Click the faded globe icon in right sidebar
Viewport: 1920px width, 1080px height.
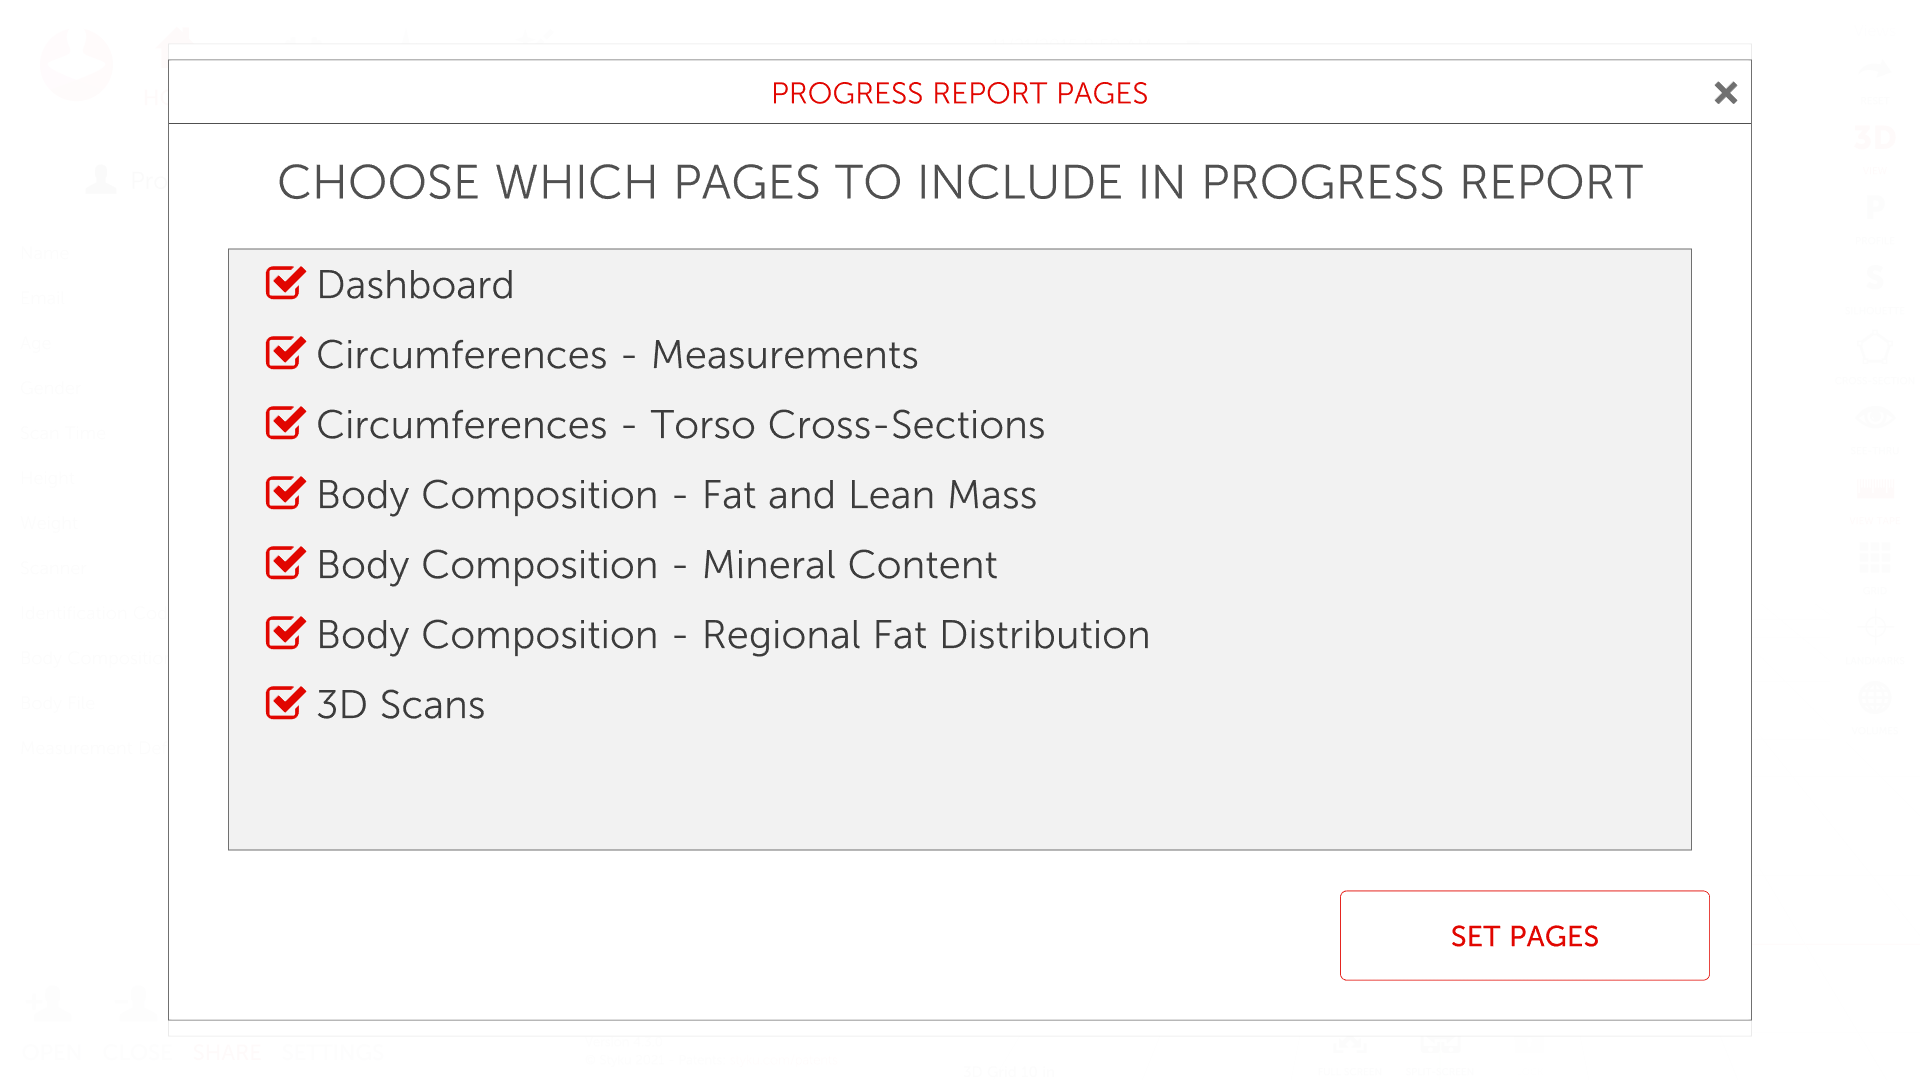(1874, 697)
